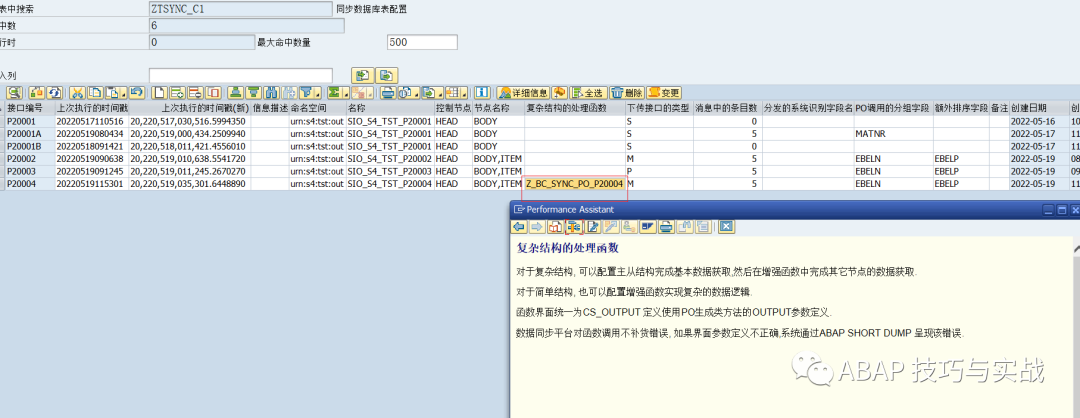Select cell P20002

click(x=30, y=158)
